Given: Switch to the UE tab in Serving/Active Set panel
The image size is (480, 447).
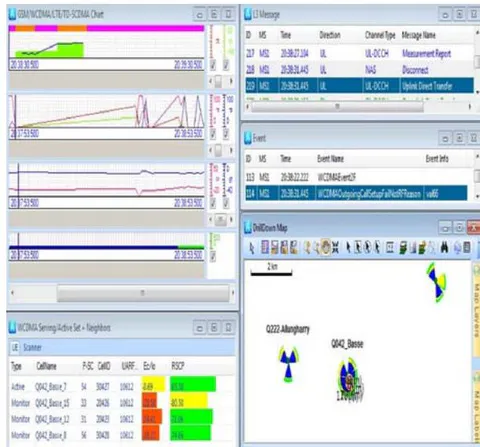Looking at the screenshot, I should 15,347.
